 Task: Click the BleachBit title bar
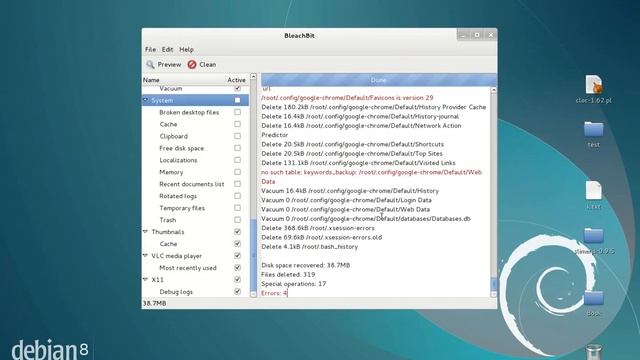click(299, 36)
